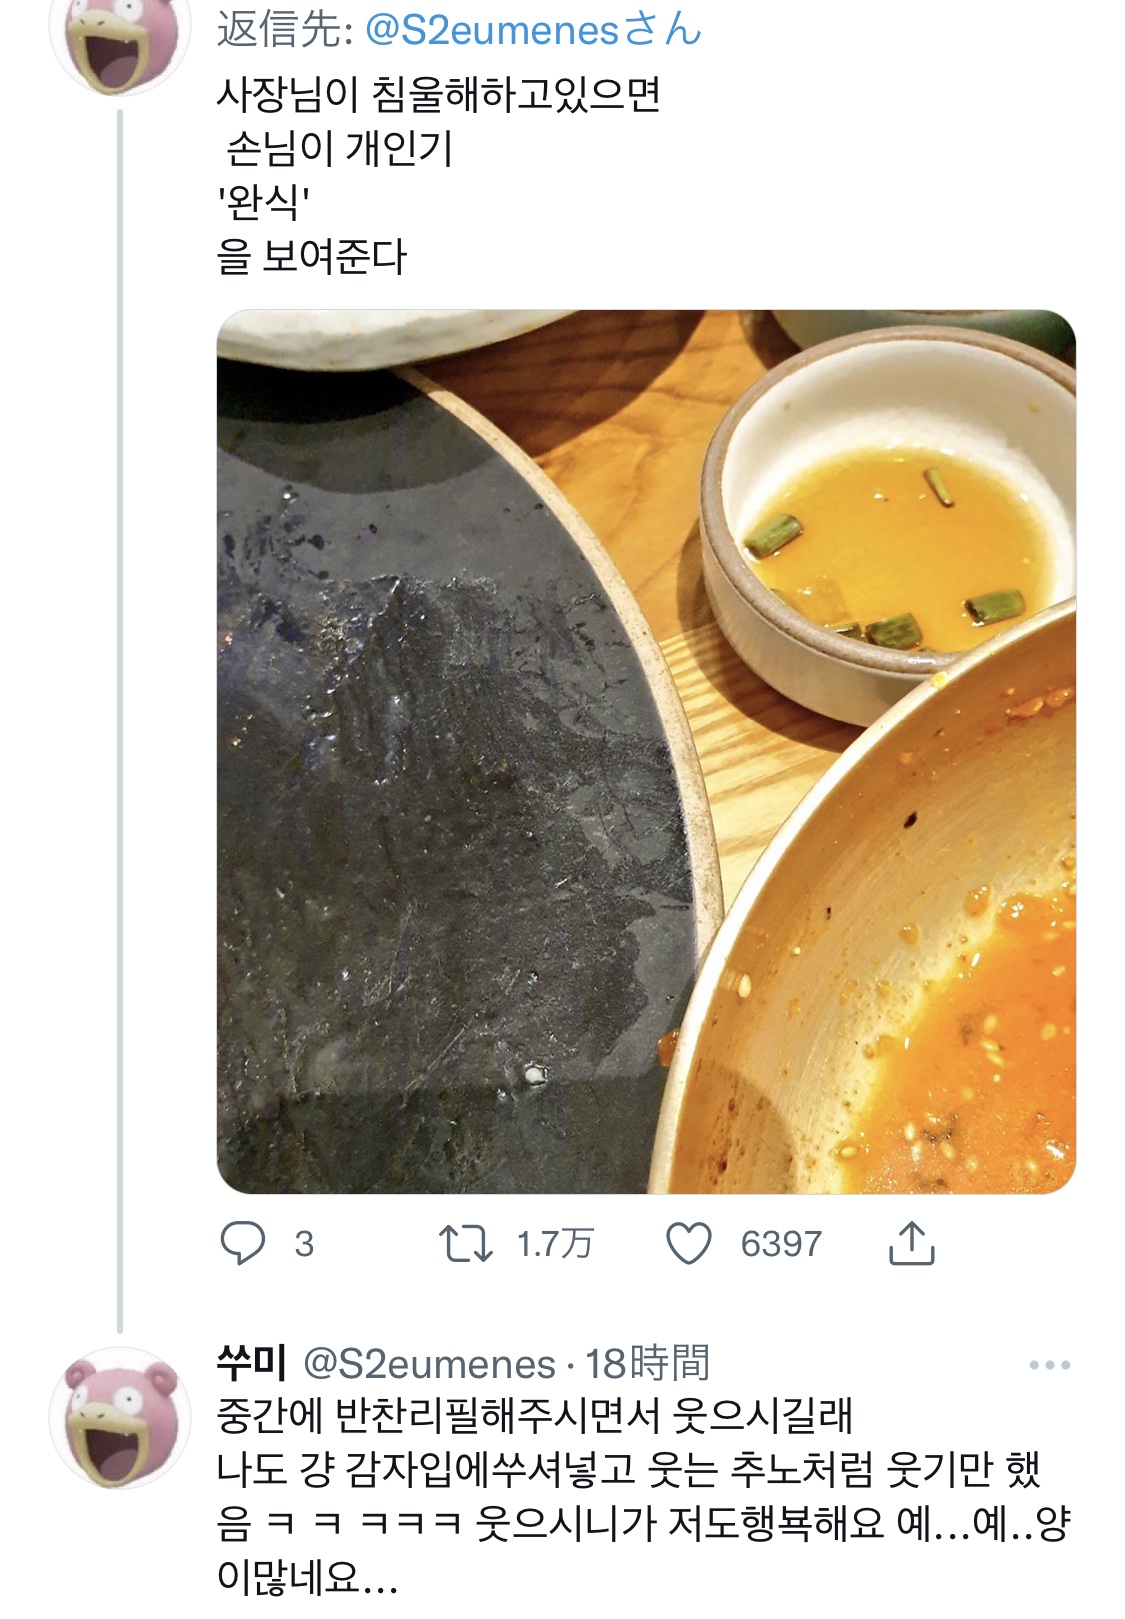Follow the @S2eumenes mention after 返信先

(533, 30)
